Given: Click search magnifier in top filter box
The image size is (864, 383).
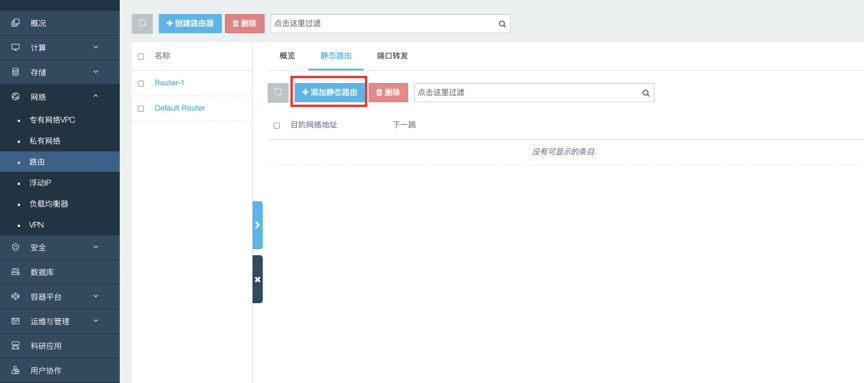Looking at the screenshot, I should (502, 24).
